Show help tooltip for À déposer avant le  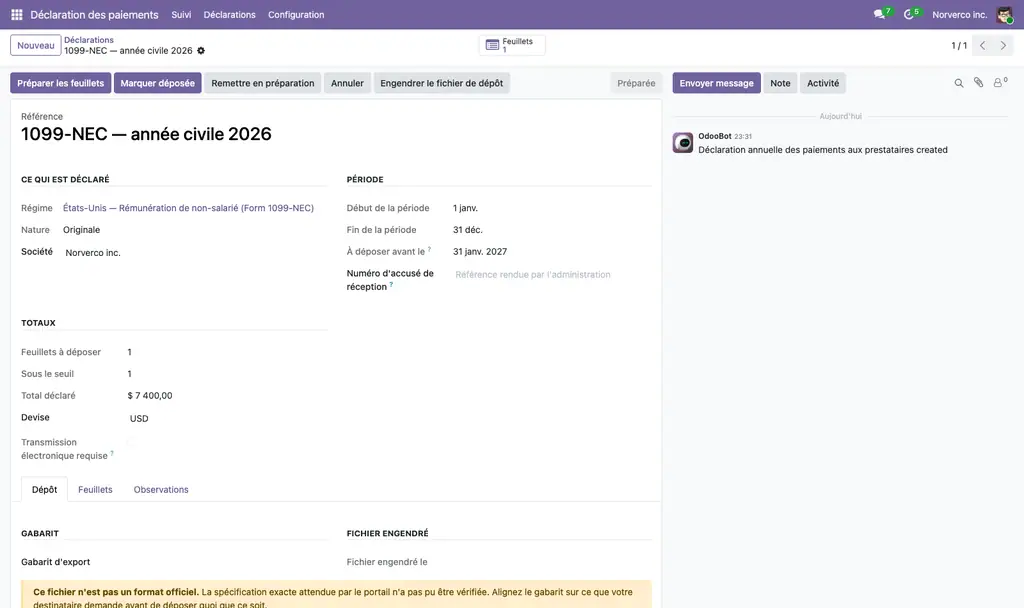click(x=429, y=249)
